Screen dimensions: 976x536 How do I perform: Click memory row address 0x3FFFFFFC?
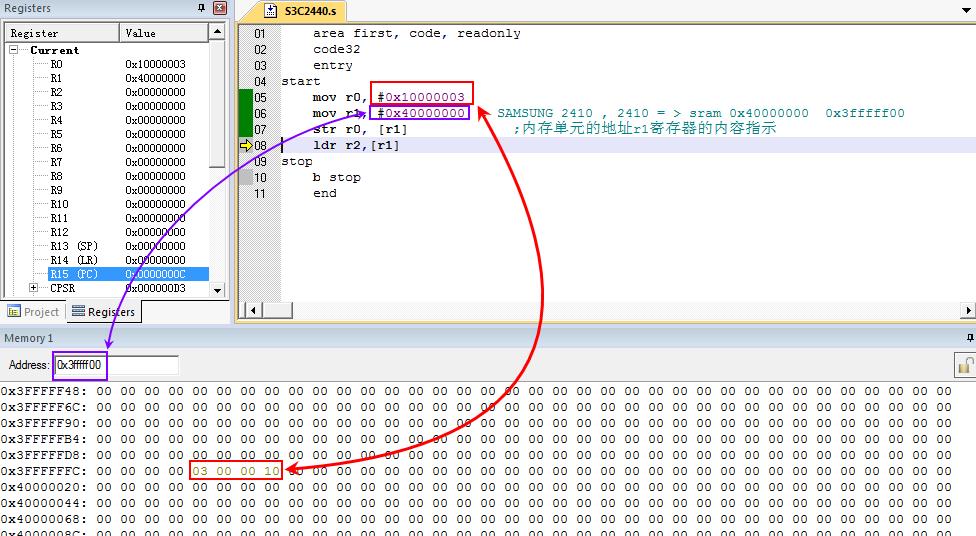pyautogui.click(x=44, y=471)
